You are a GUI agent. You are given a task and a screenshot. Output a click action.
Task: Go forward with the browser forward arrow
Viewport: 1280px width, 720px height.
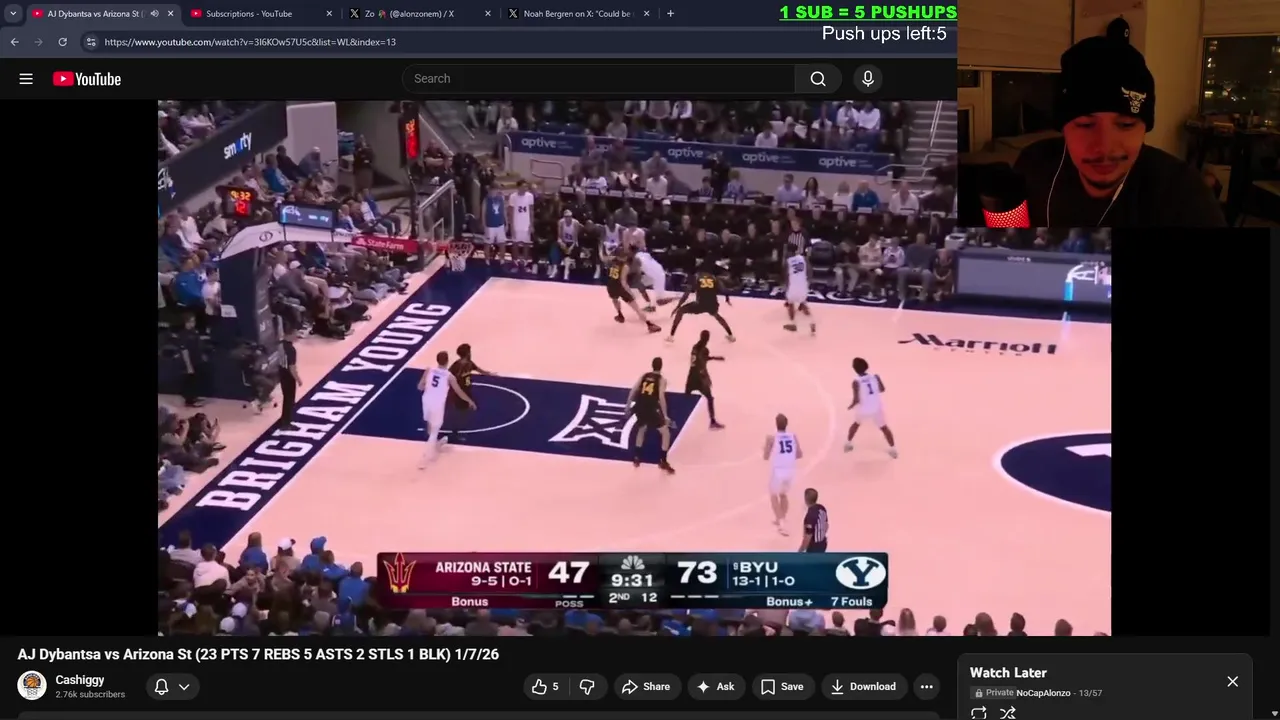pyautogui.click(x=38, y=42)
